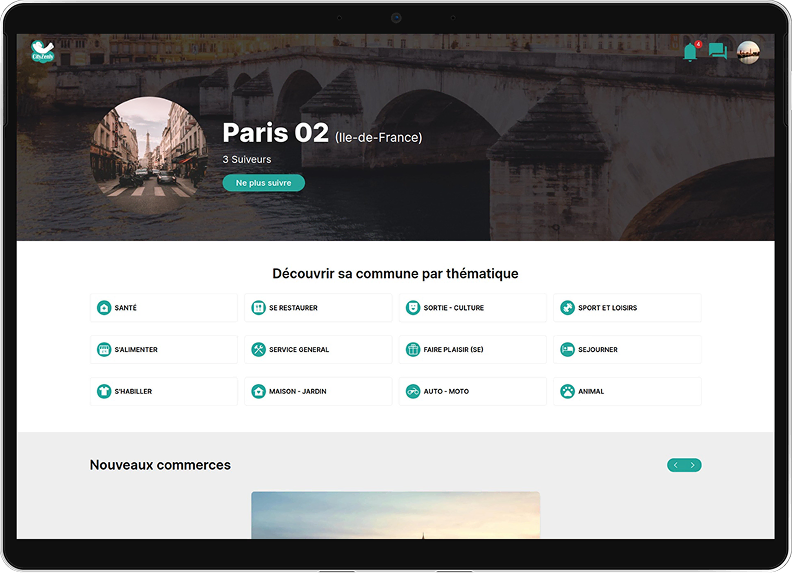This screenshot has height=573, width=792.
Task: Select the ANIMAL label text
Action: click(591, 392)
